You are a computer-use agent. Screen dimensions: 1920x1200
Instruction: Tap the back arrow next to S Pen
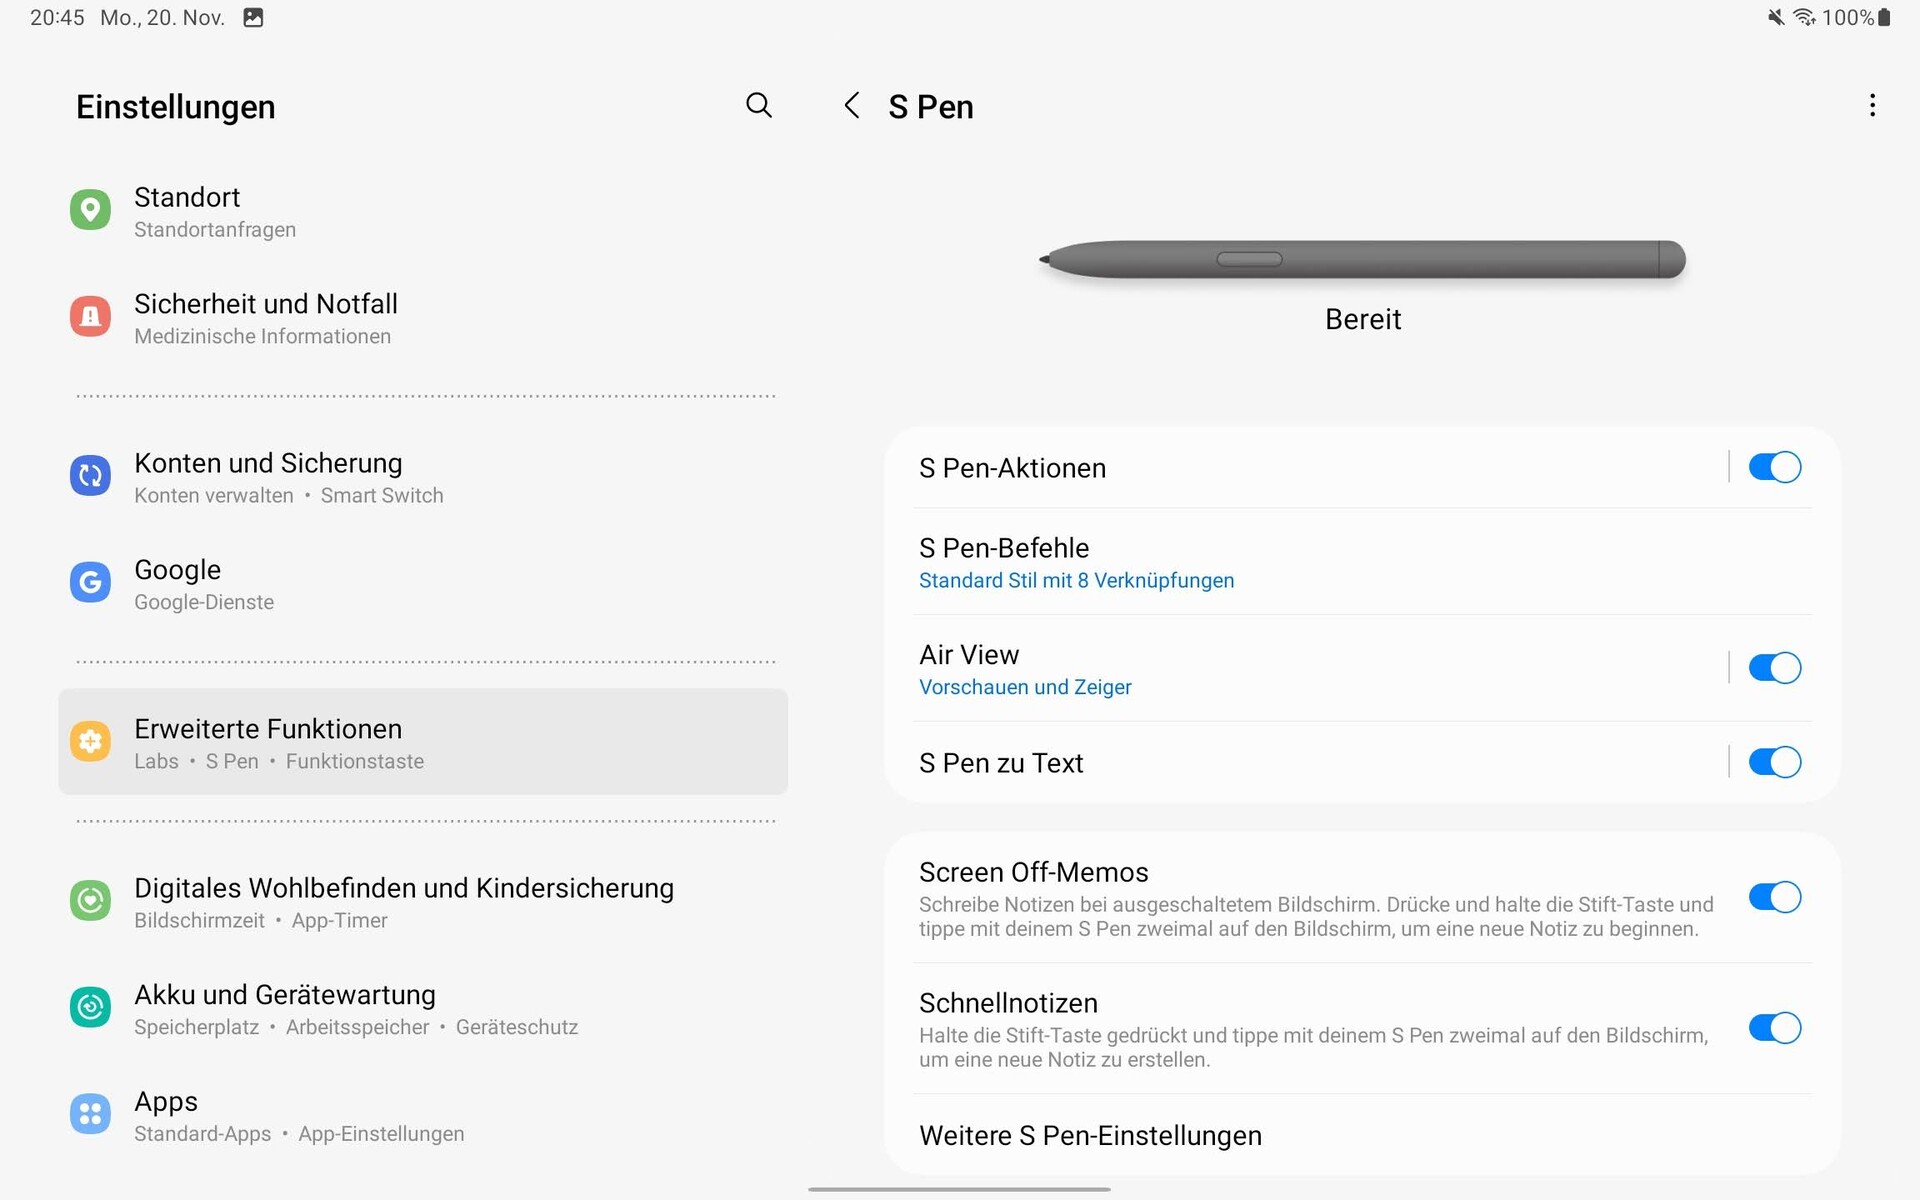tap(852, 106)
